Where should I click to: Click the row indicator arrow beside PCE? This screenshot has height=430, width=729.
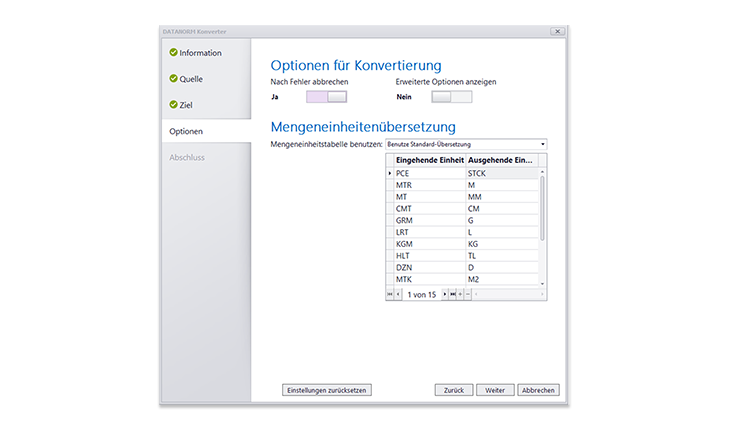(x=390, y=173)
